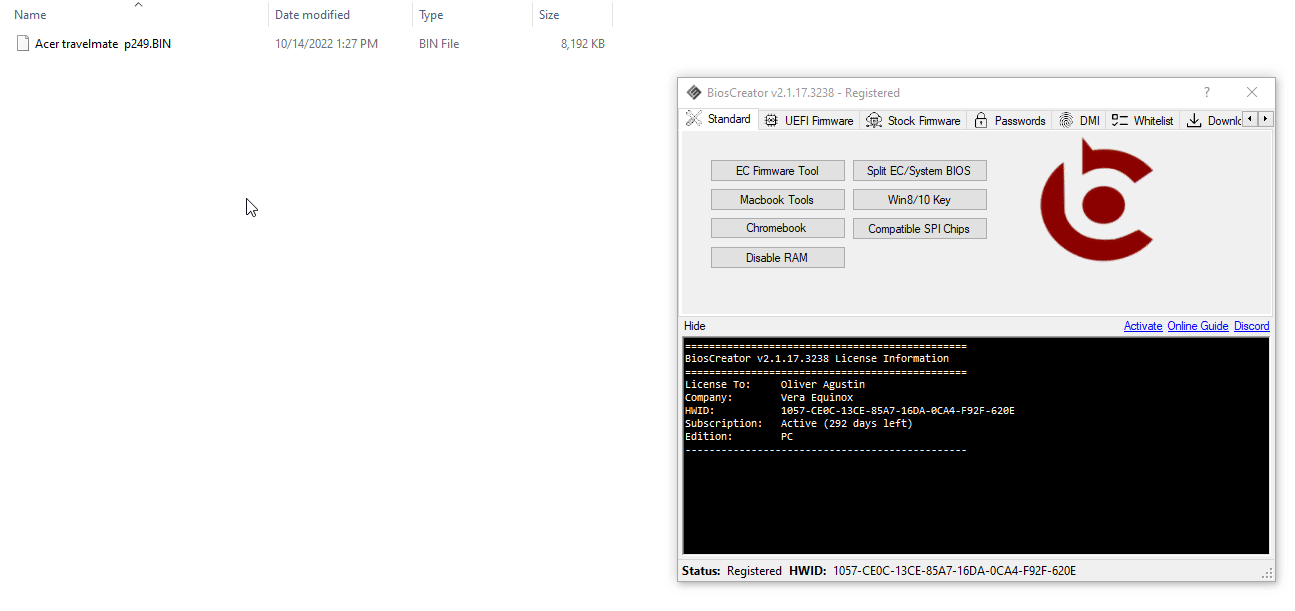Go to the Whitelist tab

click(1143, 121)
